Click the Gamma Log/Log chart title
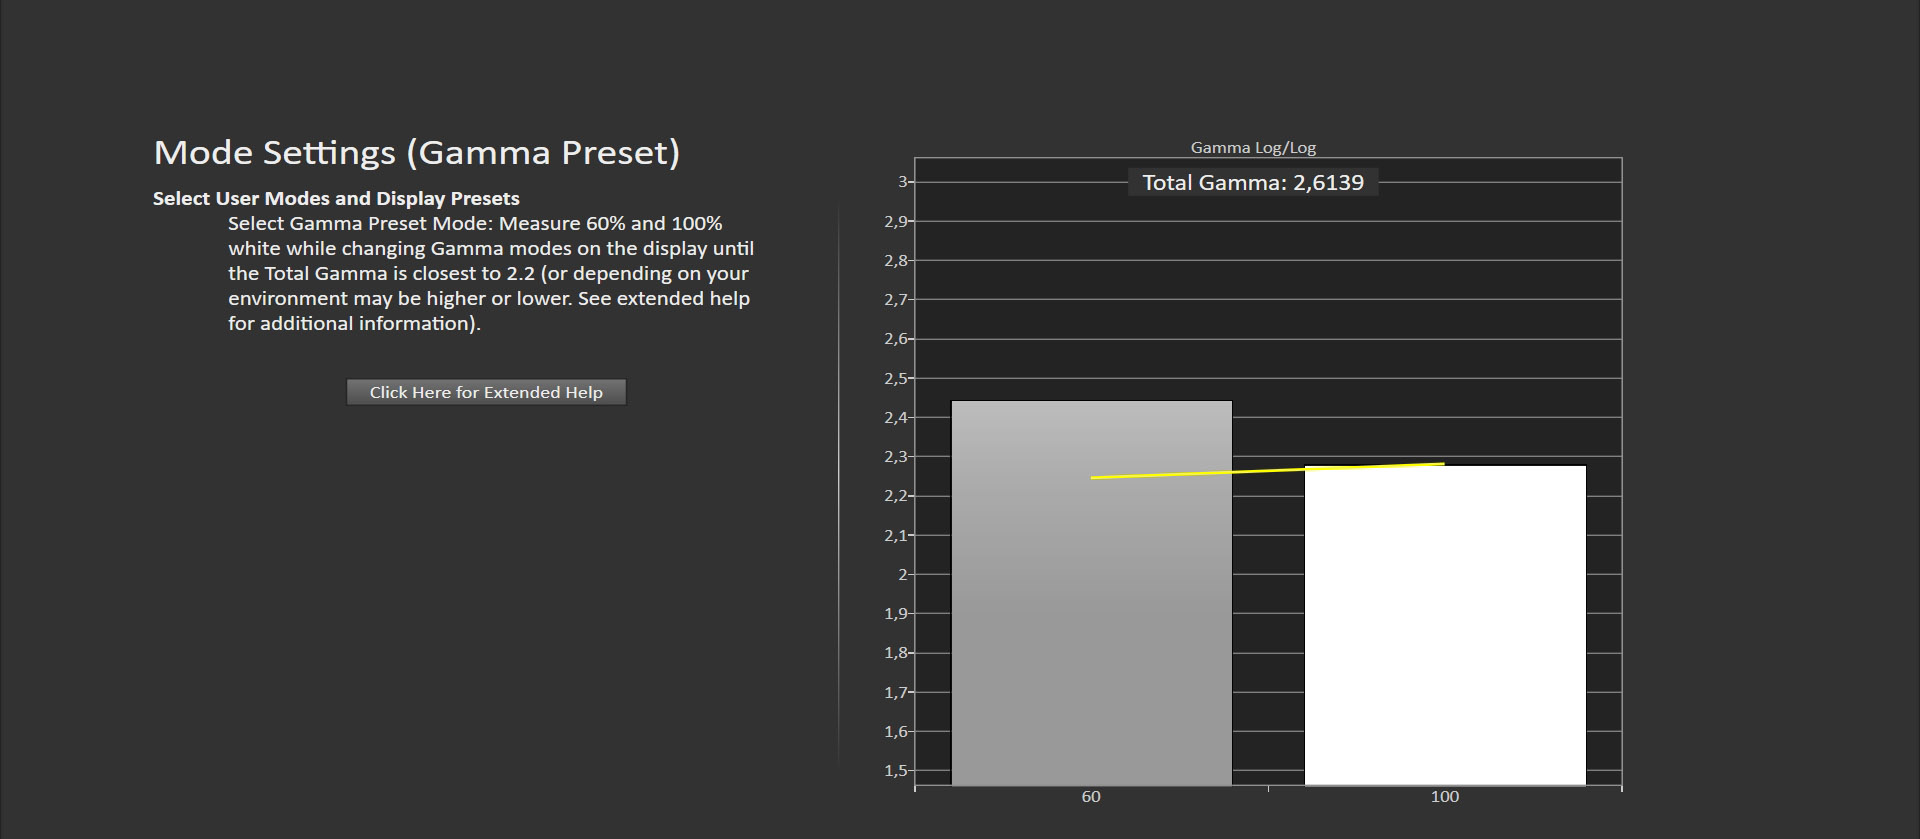Image resolution: width=1920 pixels, height=839 pixels. pos(1253,148)
